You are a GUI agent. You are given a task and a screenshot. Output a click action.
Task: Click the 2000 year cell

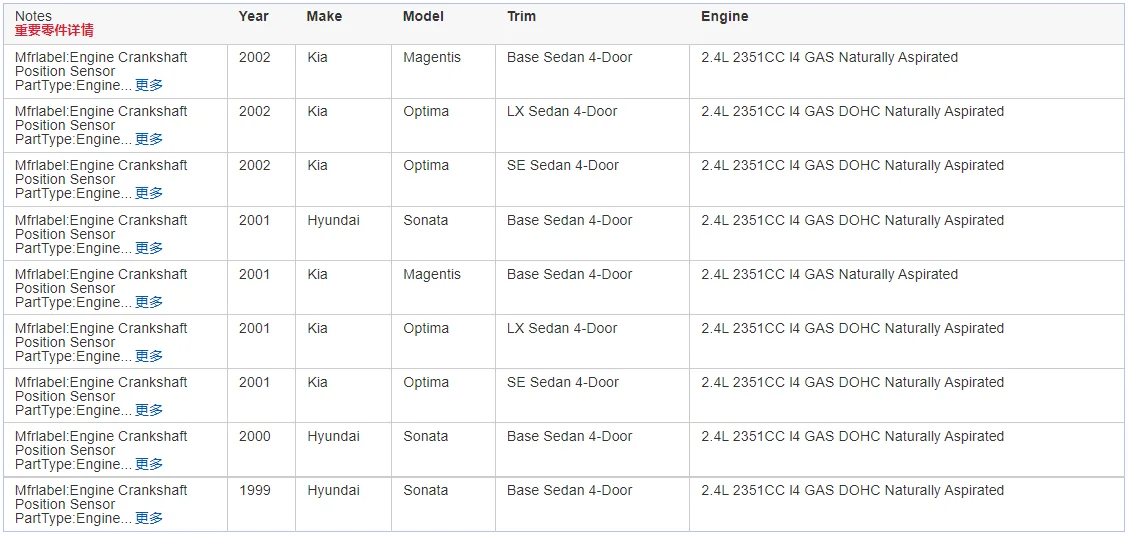[255, 436]
